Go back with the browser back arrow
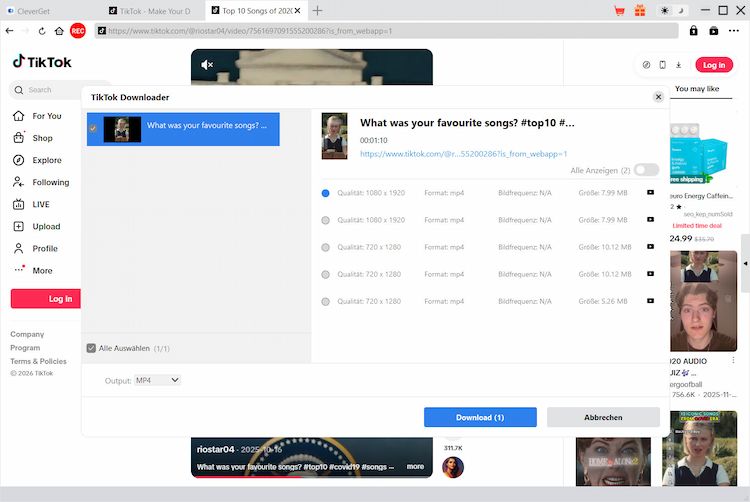Screen dimensions: 750x502 (x=10, y=31)
